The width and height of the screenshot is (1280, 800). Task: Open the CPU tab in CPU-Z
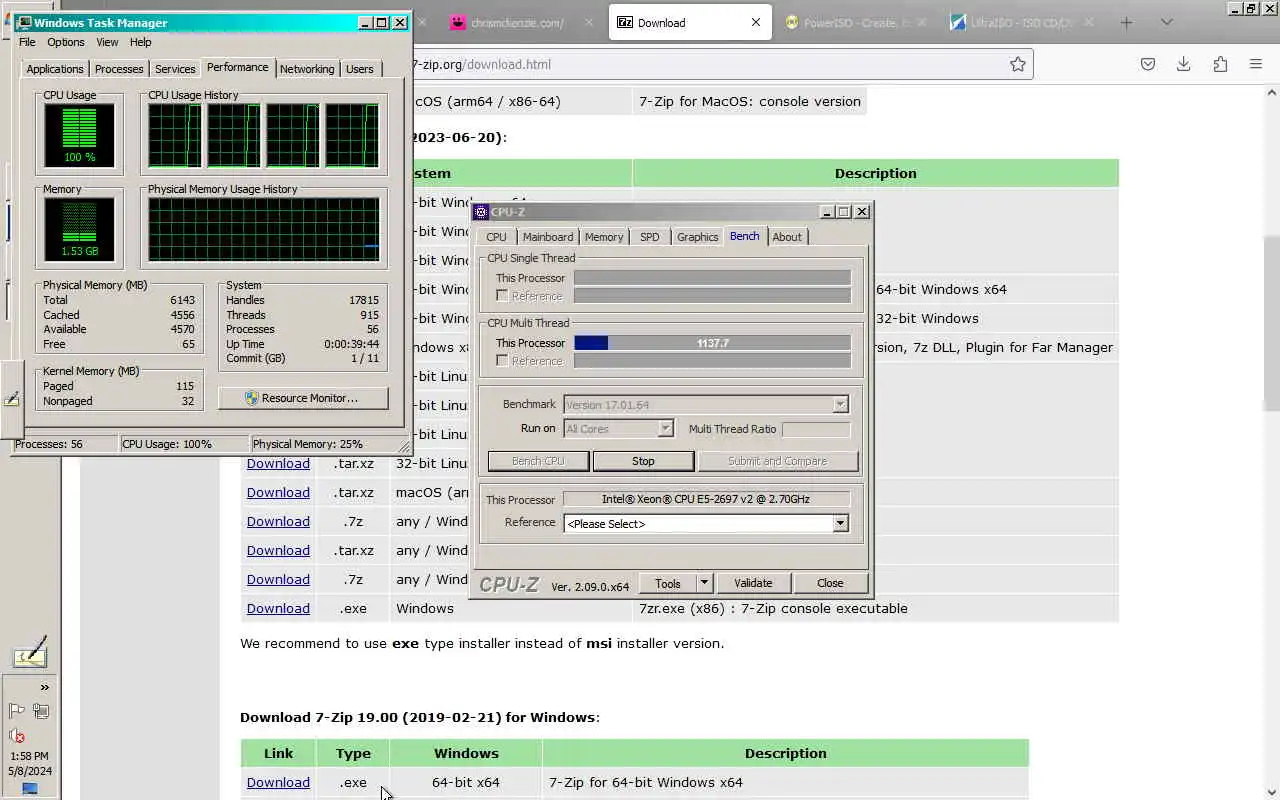(496, 237)
